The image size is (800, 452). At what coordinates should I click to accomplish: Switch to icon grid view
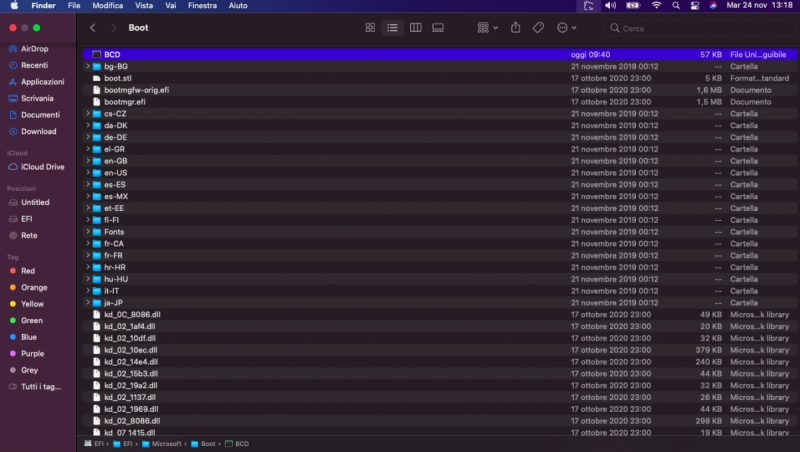pyautogui.click(x=371, y=28)
